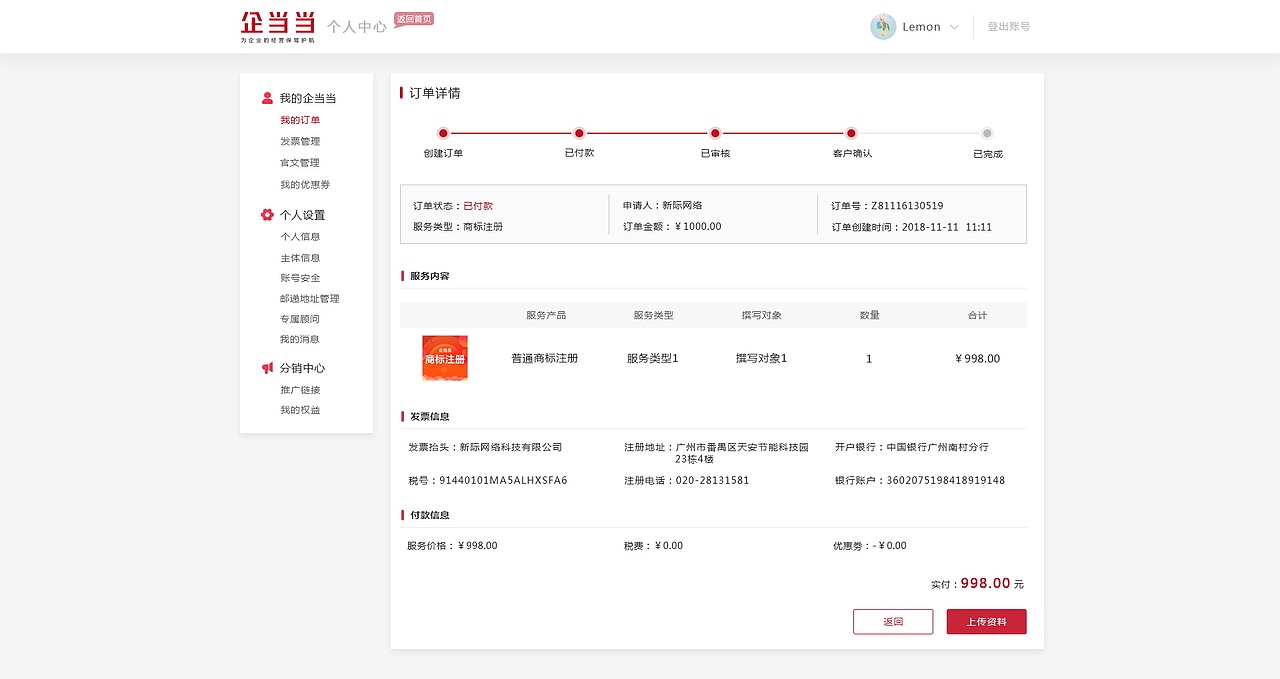This screenshot has height=679, width=1280.
Task: Click the 上传资料 button
Action: pyautogui.click(x=986, y=621)
